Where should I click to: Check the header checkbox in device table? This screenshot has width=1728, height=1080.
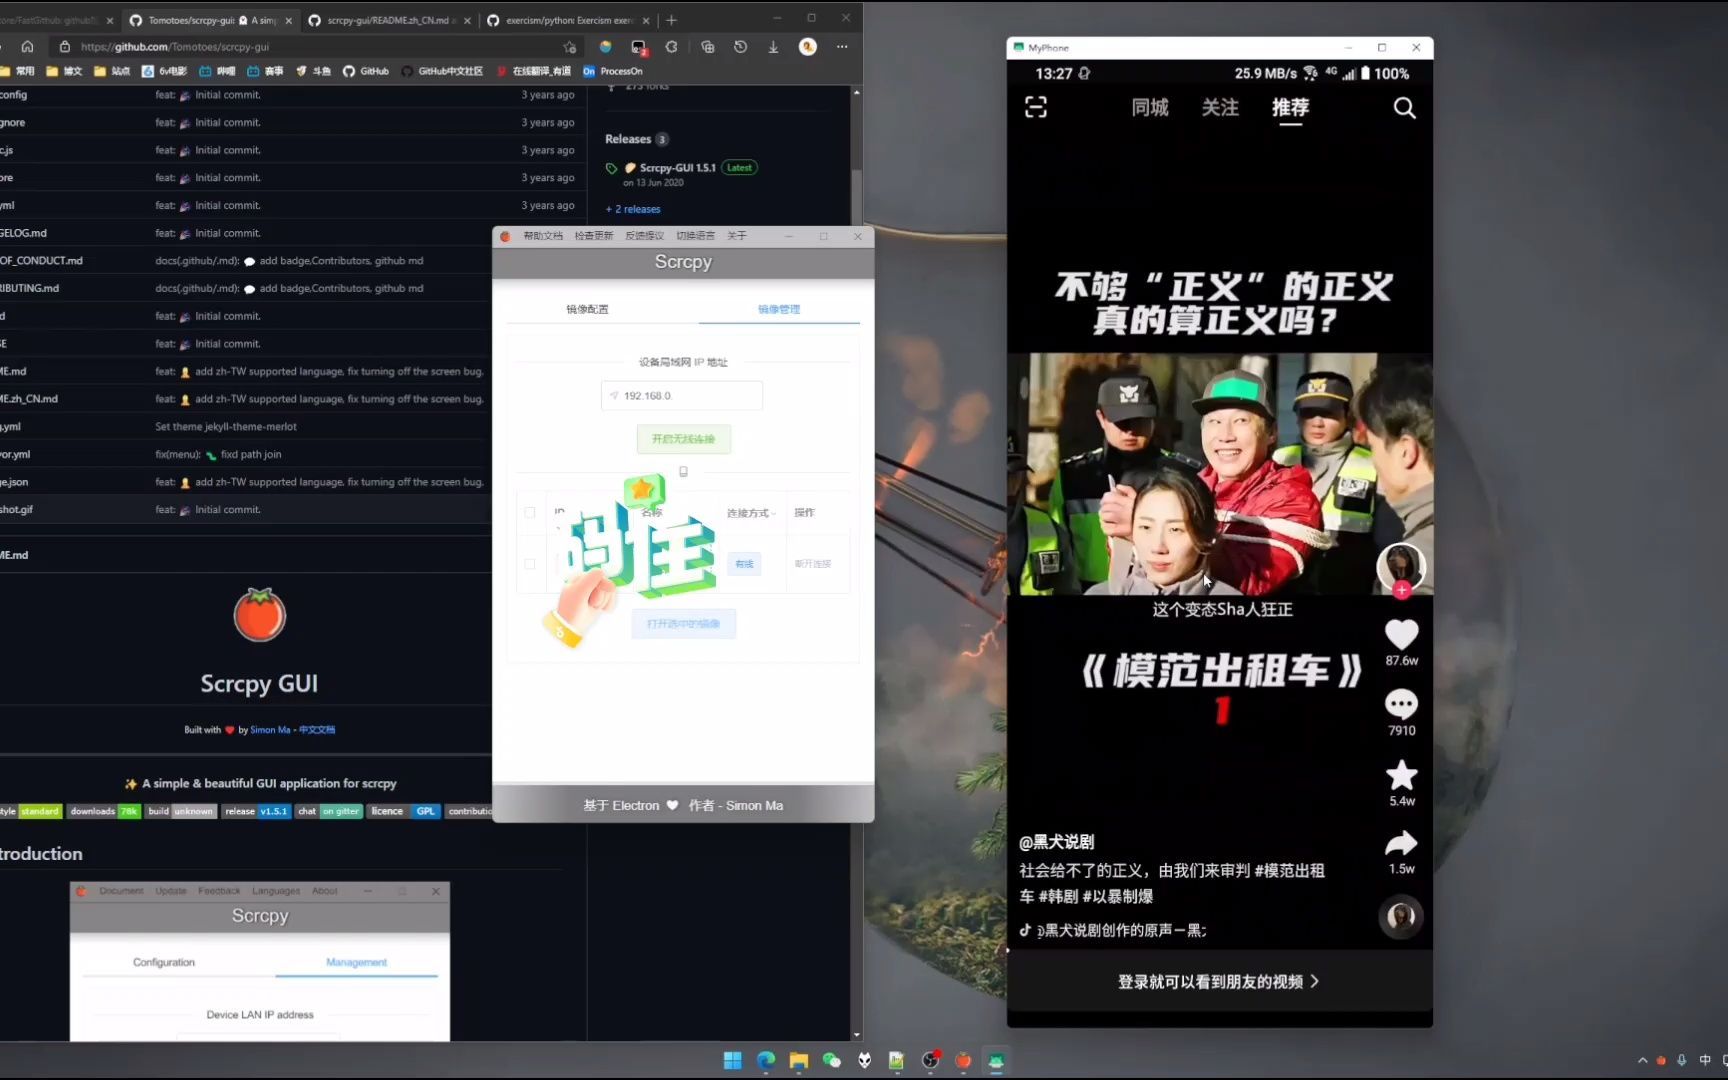pyautogui.click(x=530, y=513)
